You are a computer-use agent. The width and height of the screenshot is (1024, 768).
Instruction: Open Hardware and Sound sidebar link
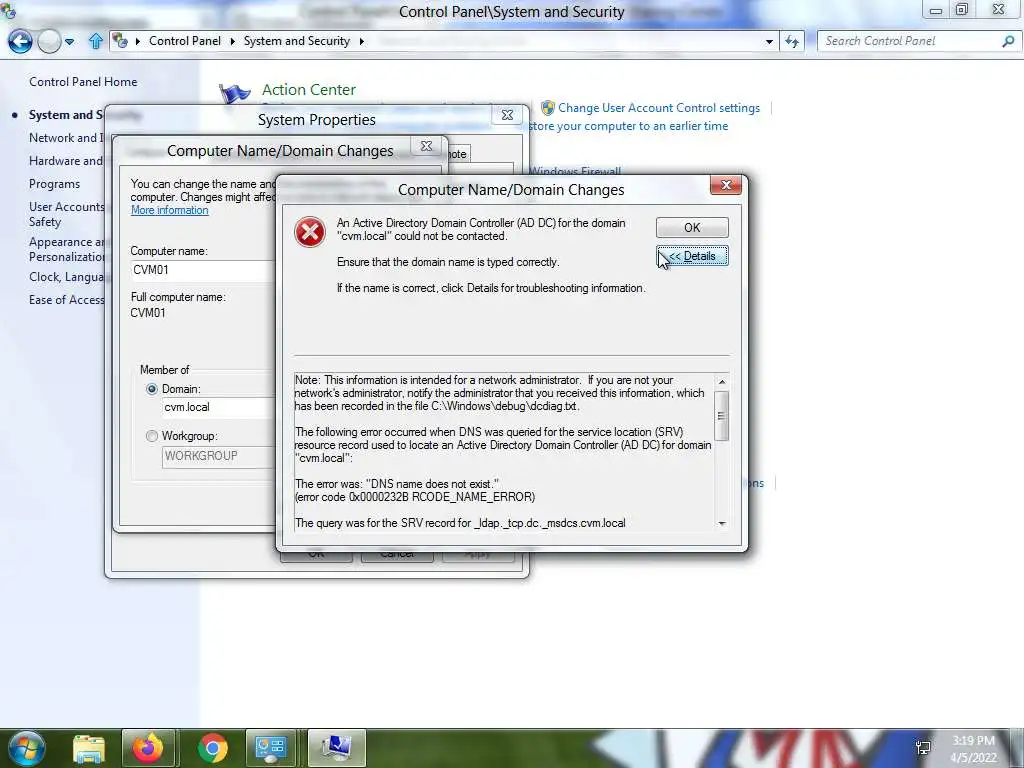66,161
